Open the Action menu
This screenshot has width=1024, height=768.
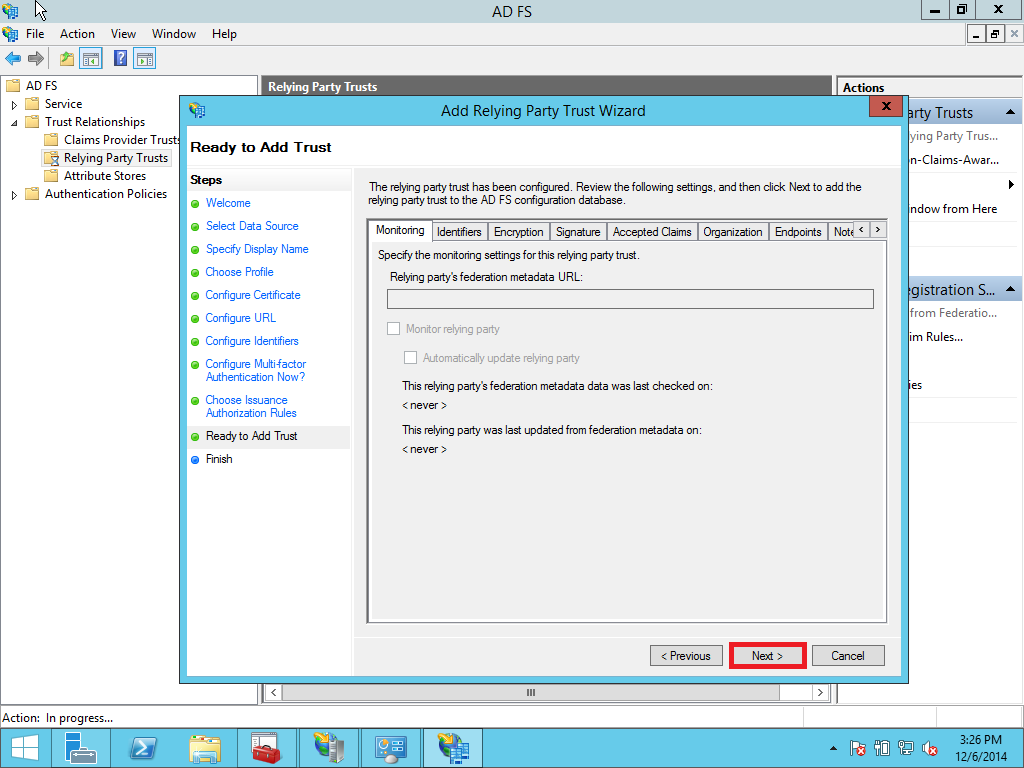[77, 34]
